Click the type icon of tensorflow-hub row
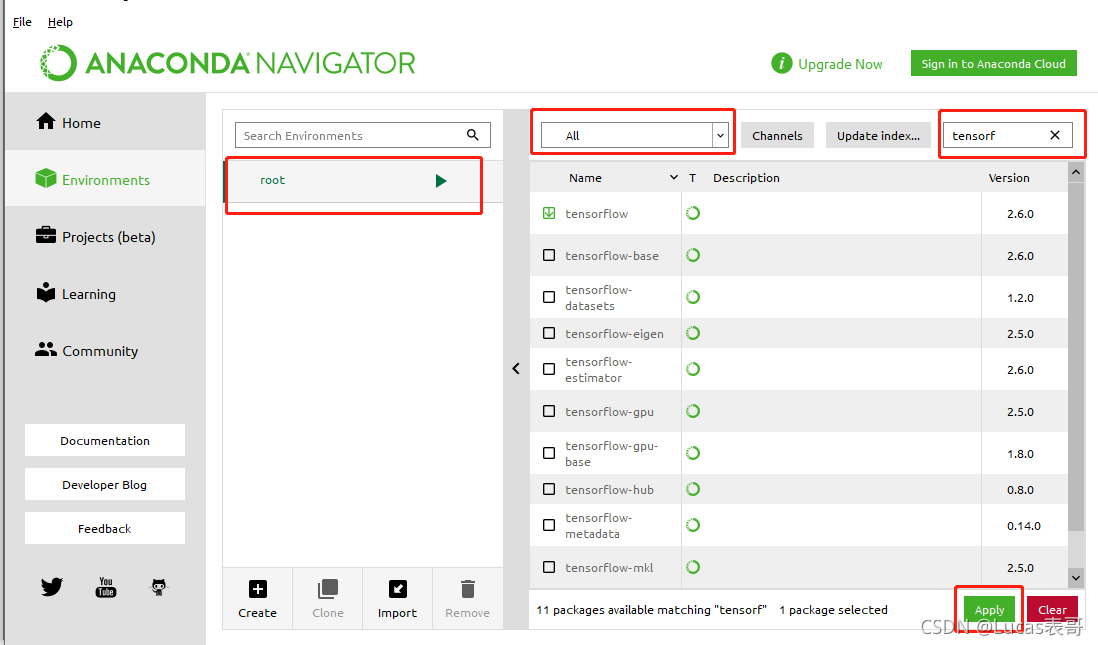The image size is (1098, 645). pos(693,489)
